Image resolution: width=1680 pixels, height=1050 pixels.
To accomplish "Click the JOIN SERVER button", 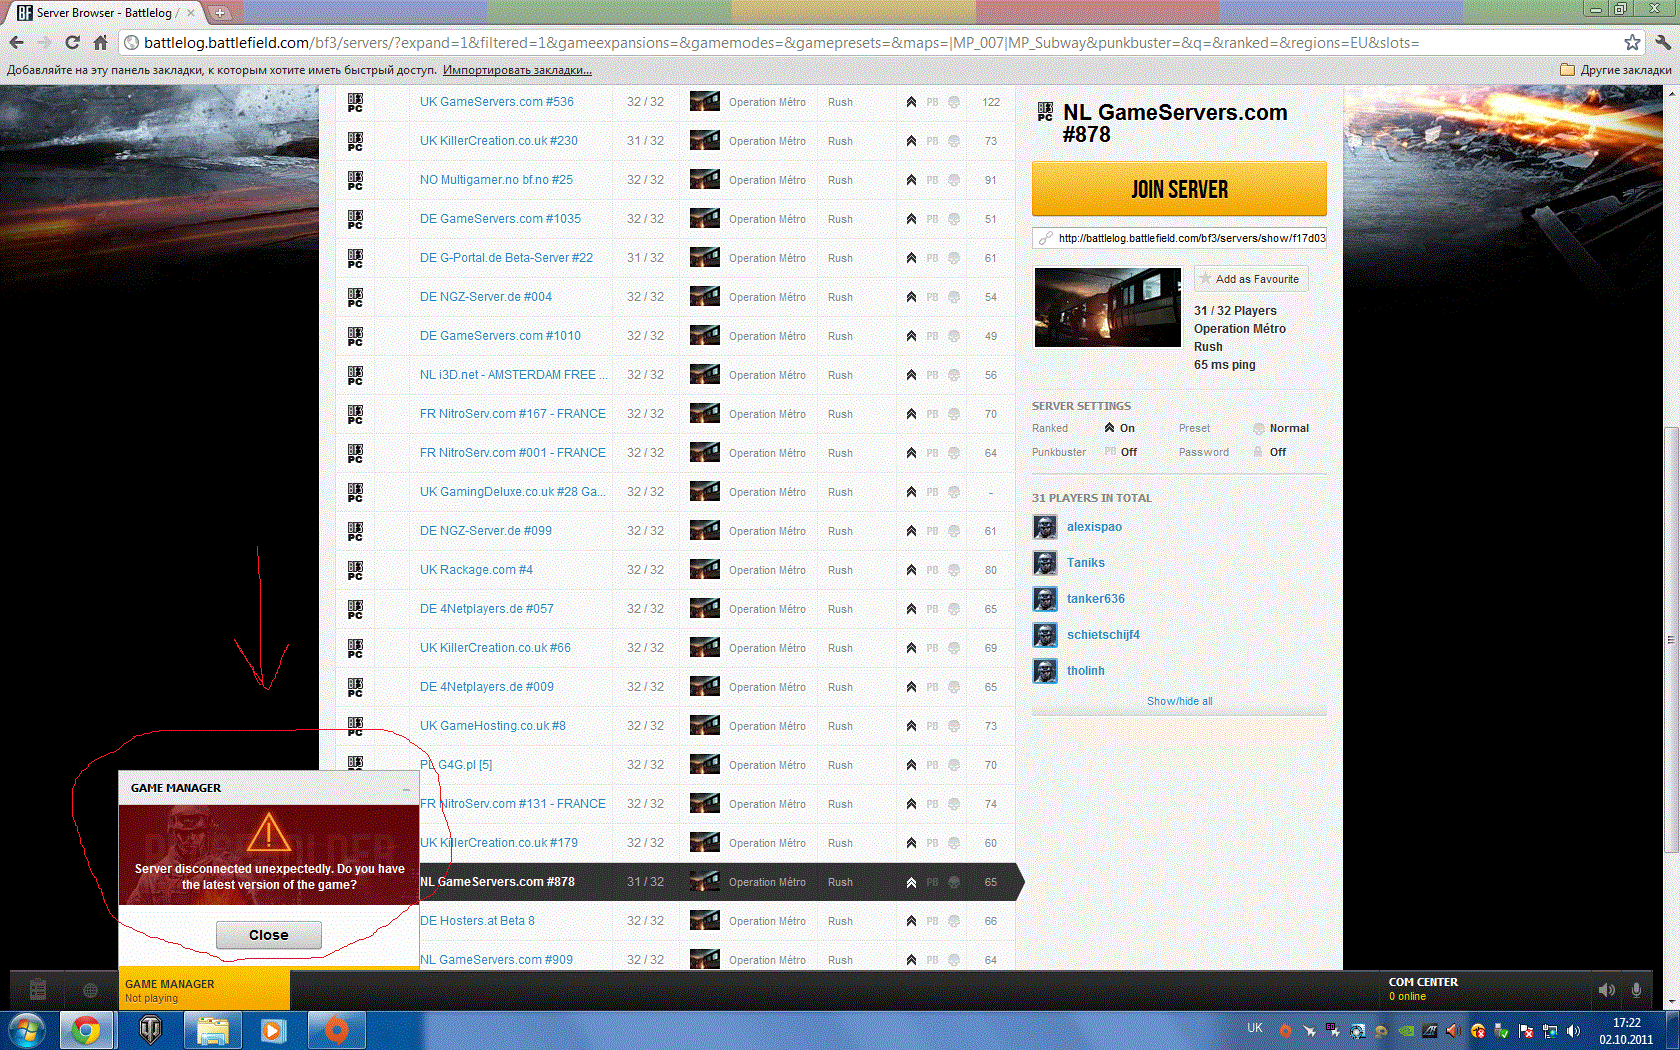I will click(x=1179, y=189).
